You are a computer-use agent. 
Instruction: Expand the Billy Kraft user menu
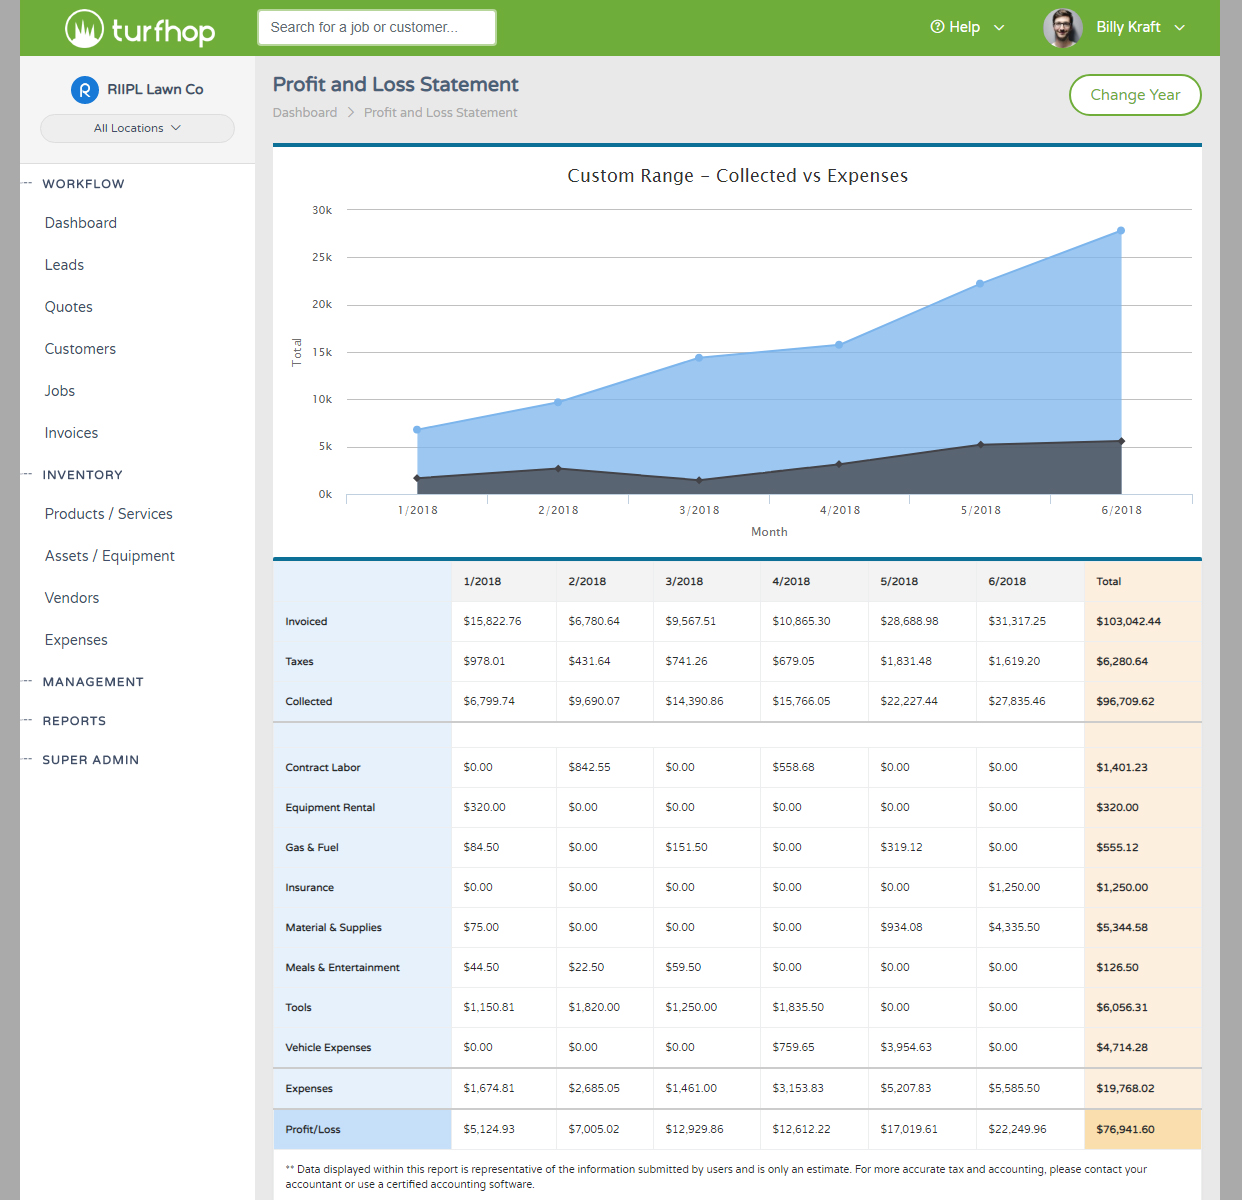coord(1180,28)
